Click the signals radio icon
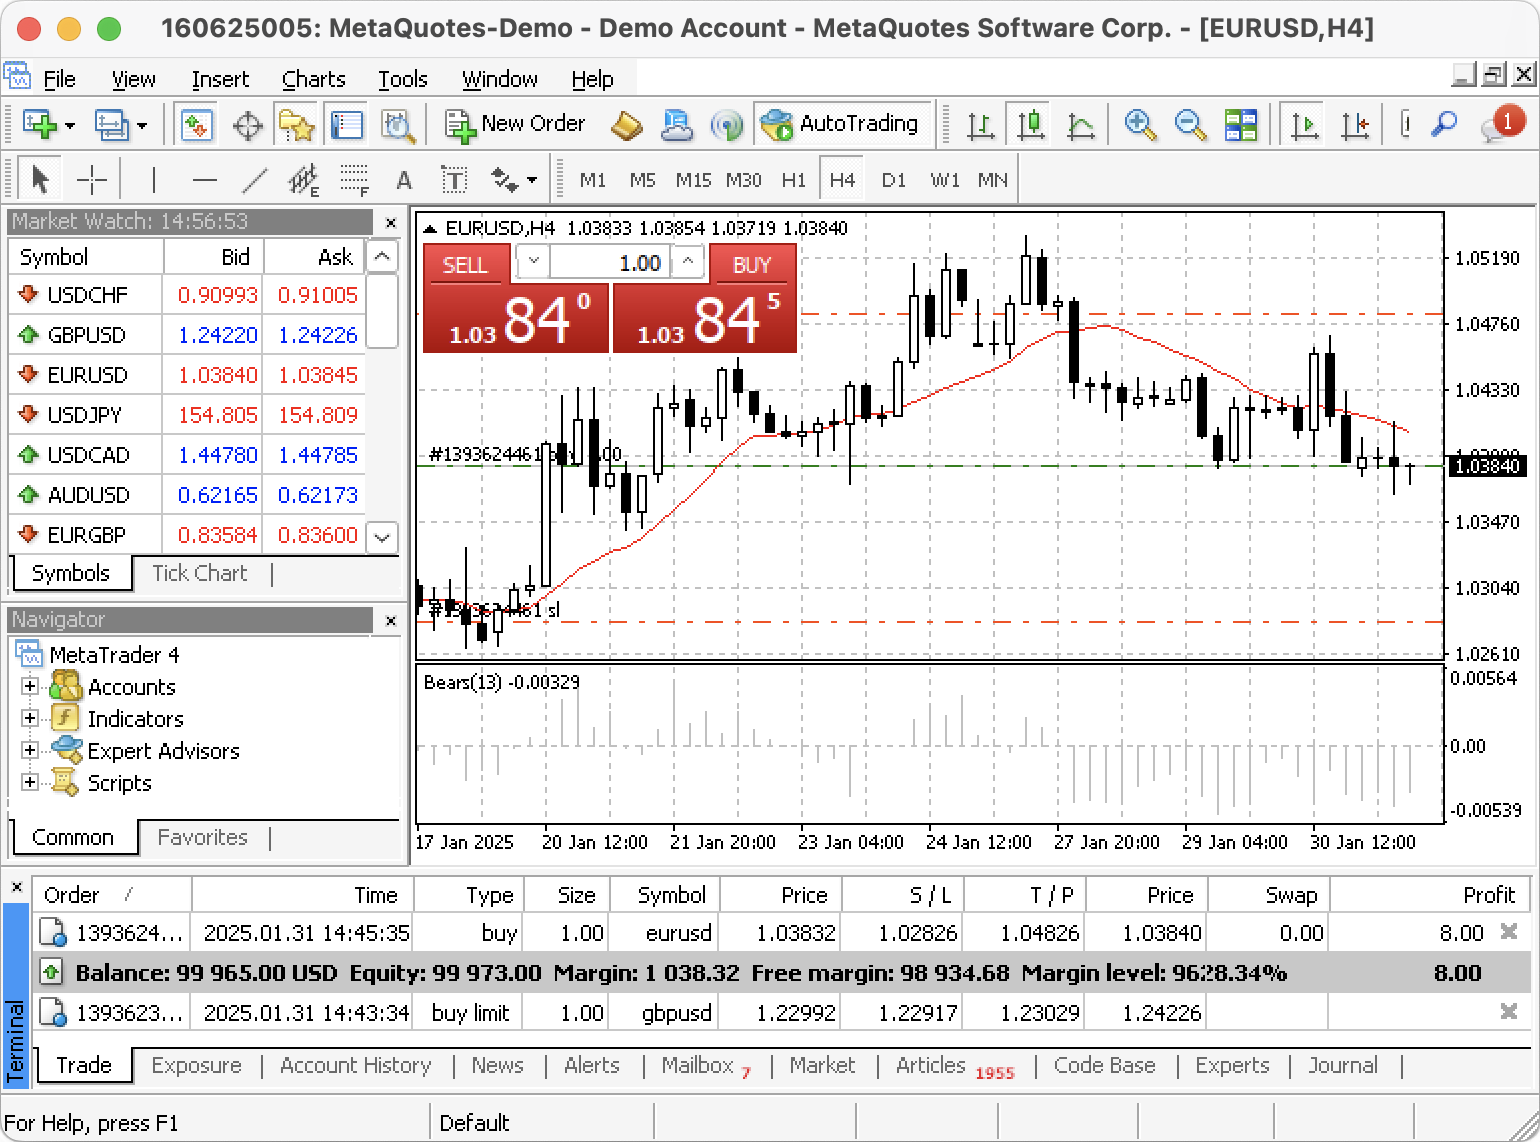The image size is (1540, 1142). tap(727, 125)
